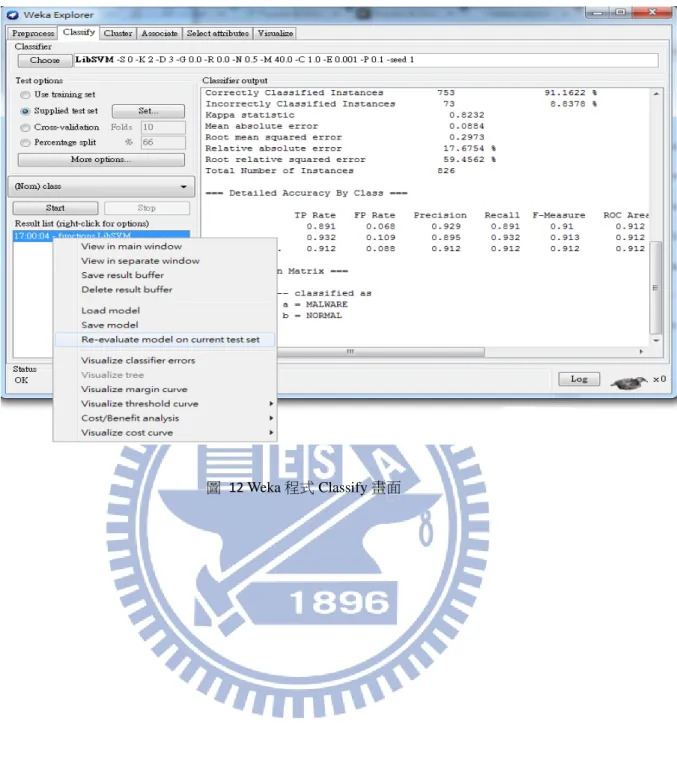
Task: Switch to the Classify tab
Action: click(79, 32)
